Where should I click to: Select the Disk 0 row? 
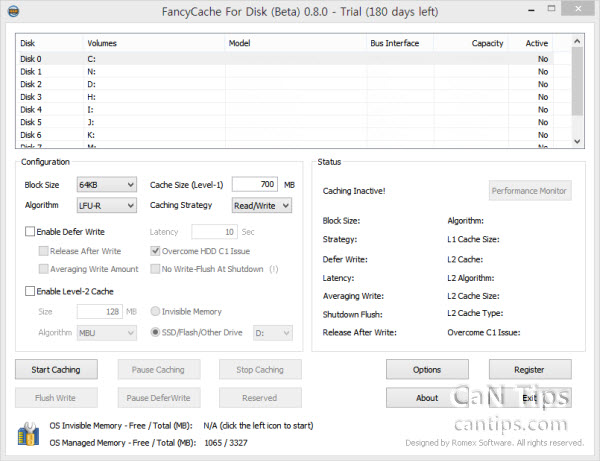click(285, 59)
